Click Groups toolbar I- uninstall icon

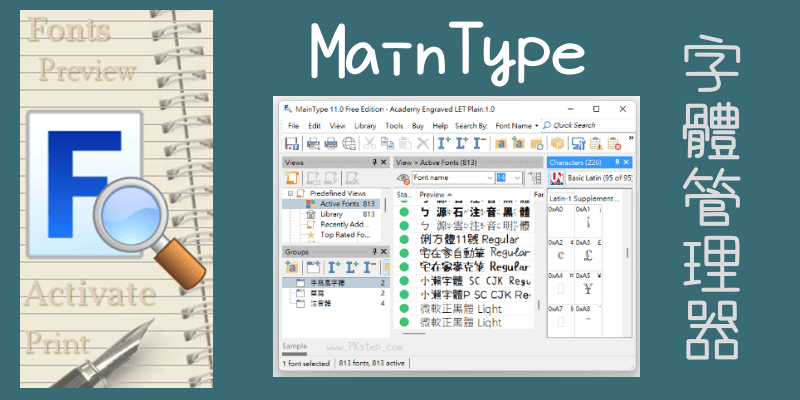(x=370, y=266)
